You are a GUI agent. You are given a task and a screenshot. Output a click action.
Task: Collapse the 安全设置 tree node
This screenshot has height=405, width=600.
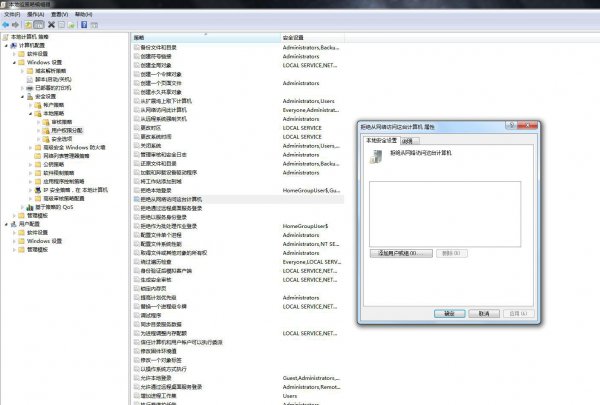[21, 96]
